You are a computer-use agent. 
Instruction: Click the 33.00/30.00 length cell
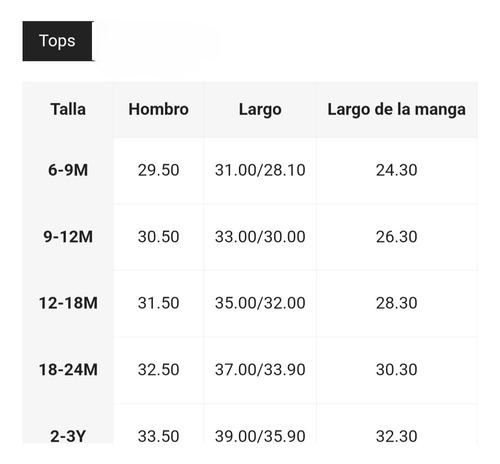pos(260,237)
